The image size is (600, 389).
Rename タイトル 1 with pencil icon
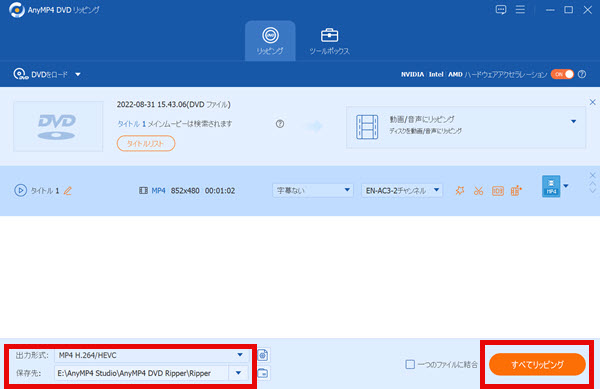pos(68,190)
